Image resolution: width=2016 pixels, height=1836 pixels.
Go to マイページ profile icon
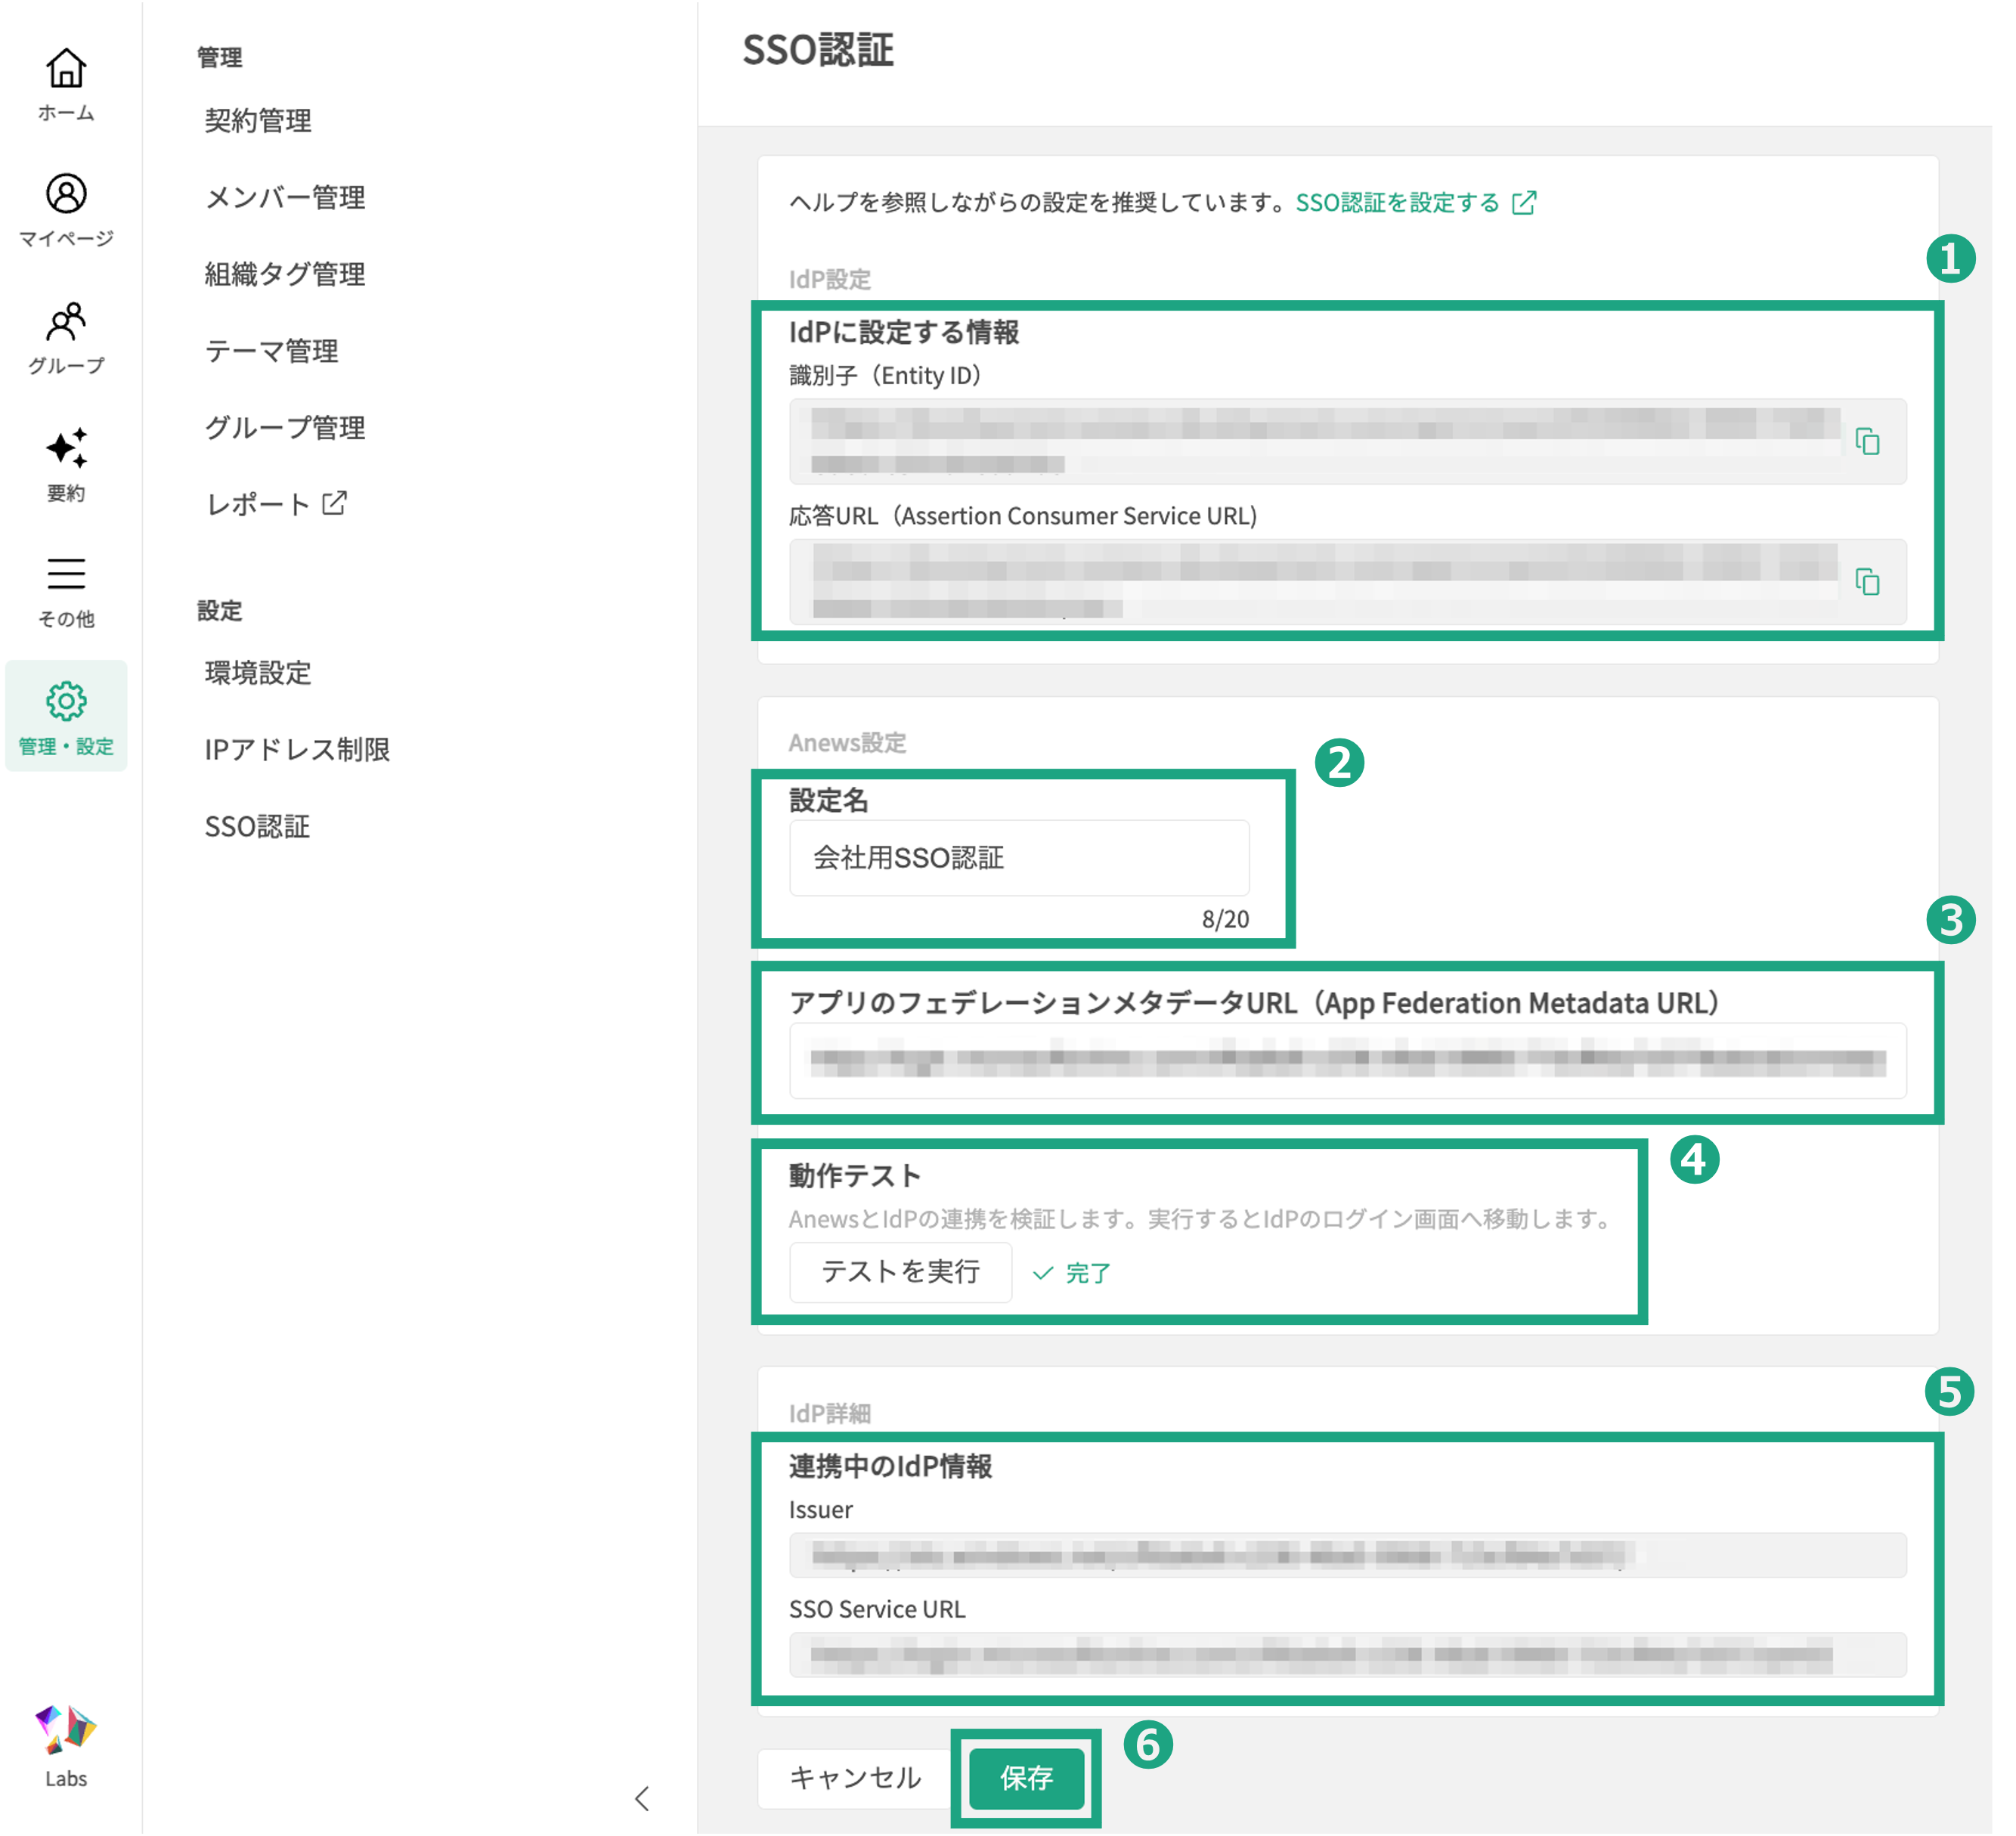pyautogui.click(x=66, y=194)
